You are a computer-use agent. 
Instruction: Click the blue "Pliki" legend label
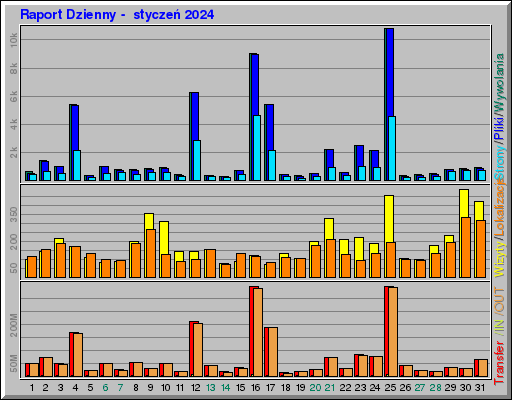(500, 128)
